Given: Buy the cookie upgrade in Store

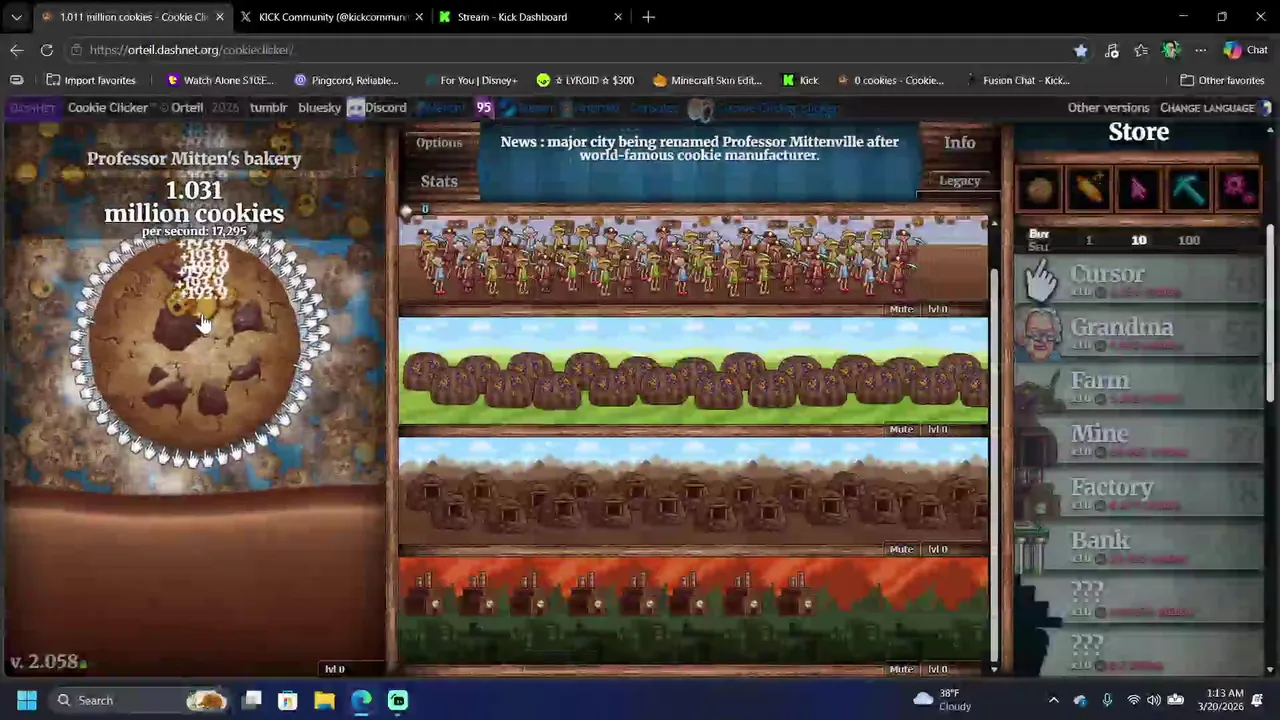Looking at the screenshot, I should (1040, 188).
